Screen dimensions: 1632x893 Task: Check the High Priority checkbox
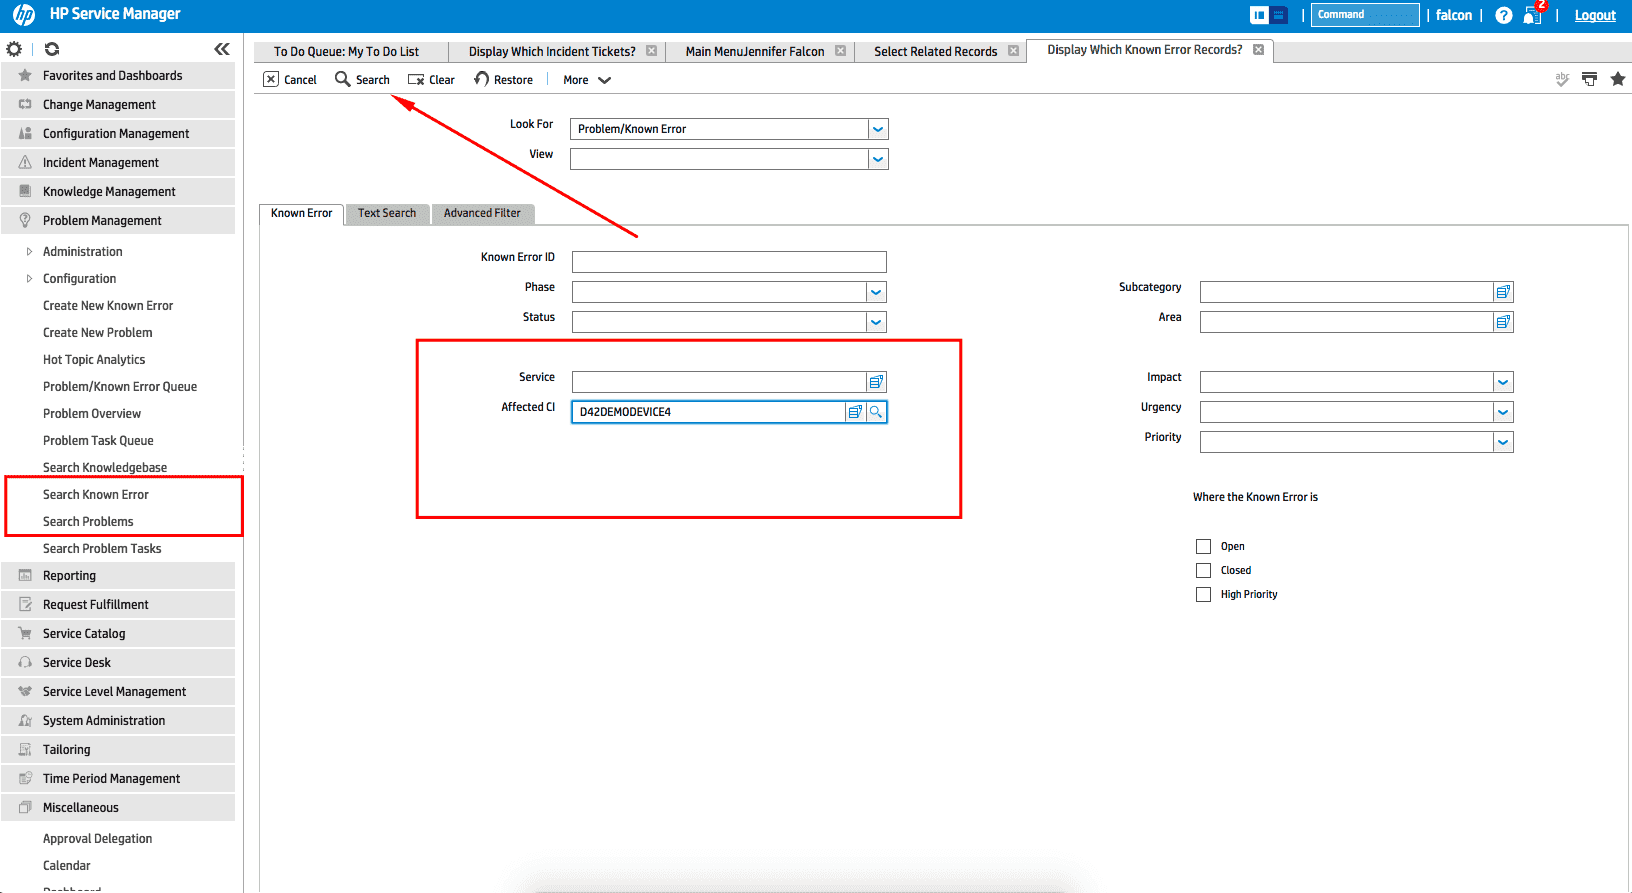(1203, 594)
